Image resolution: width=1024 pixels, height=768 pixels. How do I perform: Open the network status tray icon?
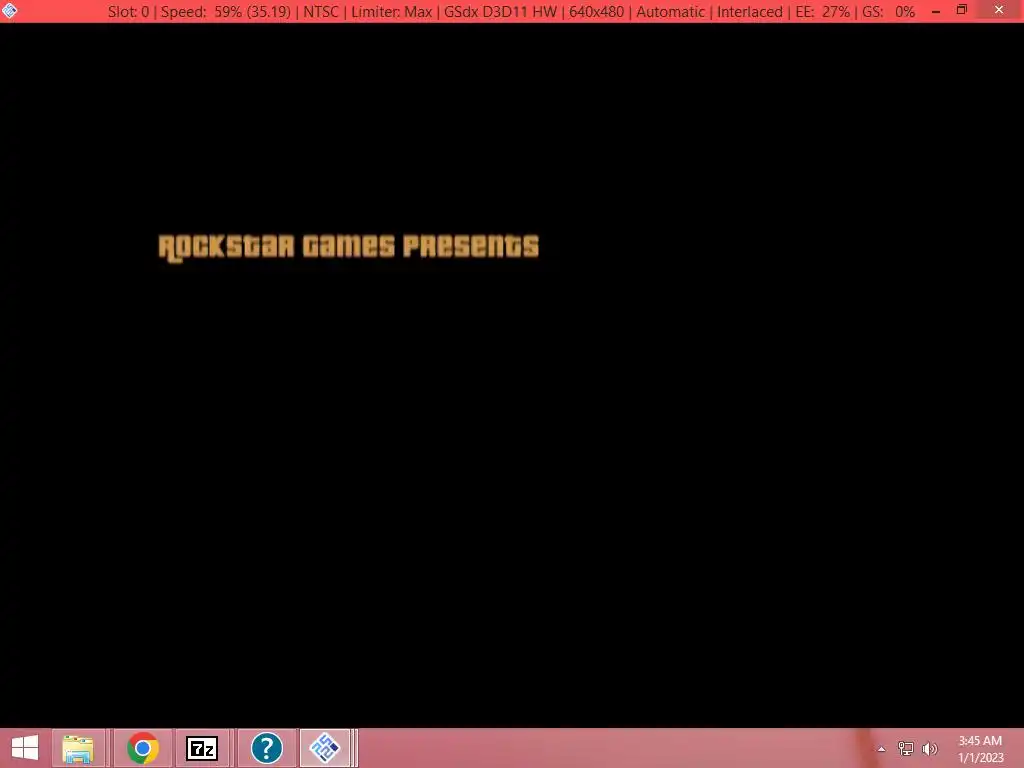coord(906,748)
